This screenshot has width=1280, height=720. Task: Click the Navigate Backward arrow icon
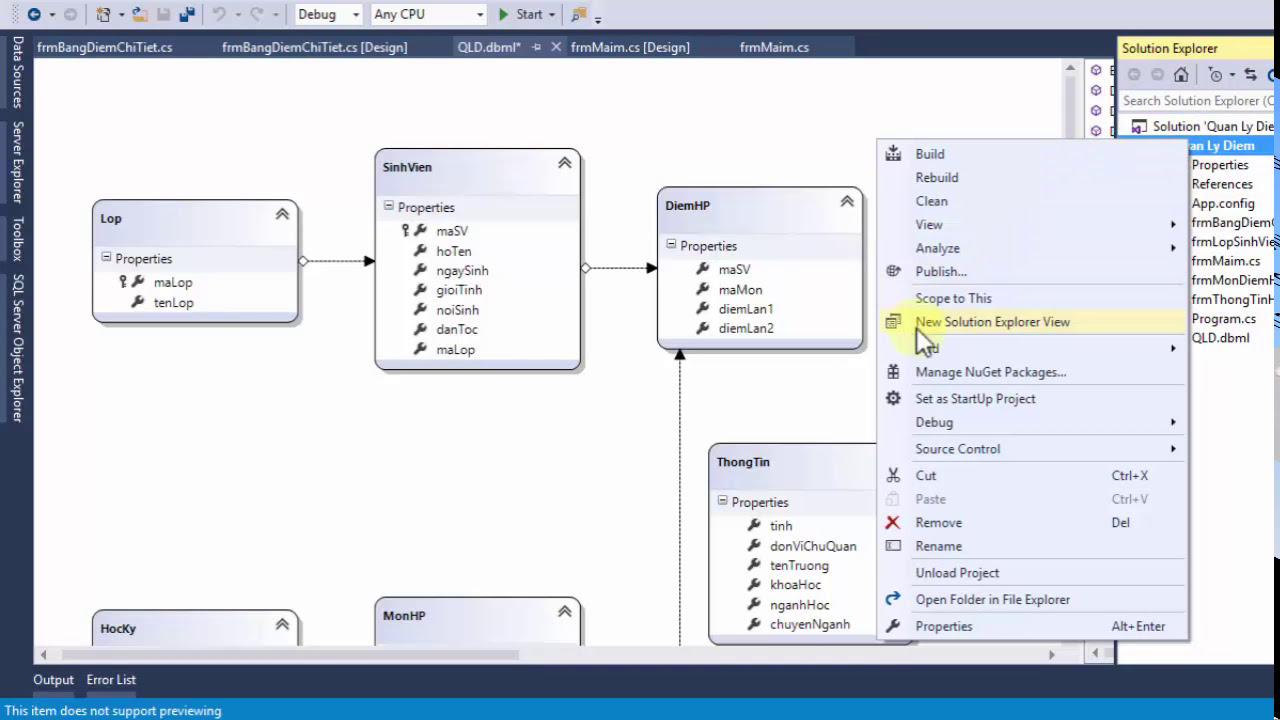click(x=34, y=14)
